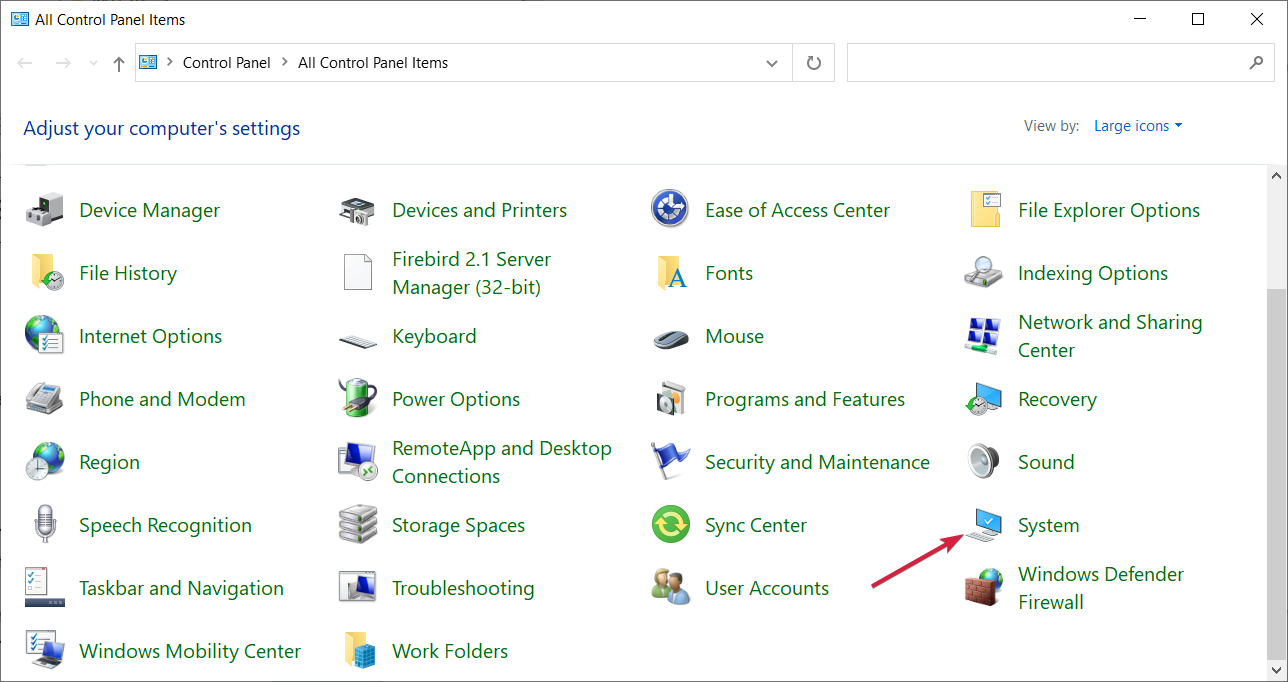Open the Storage Spaces text link
Image resolution: width=1288 pixels, height=682 pixels.
(x=458, y=526)
